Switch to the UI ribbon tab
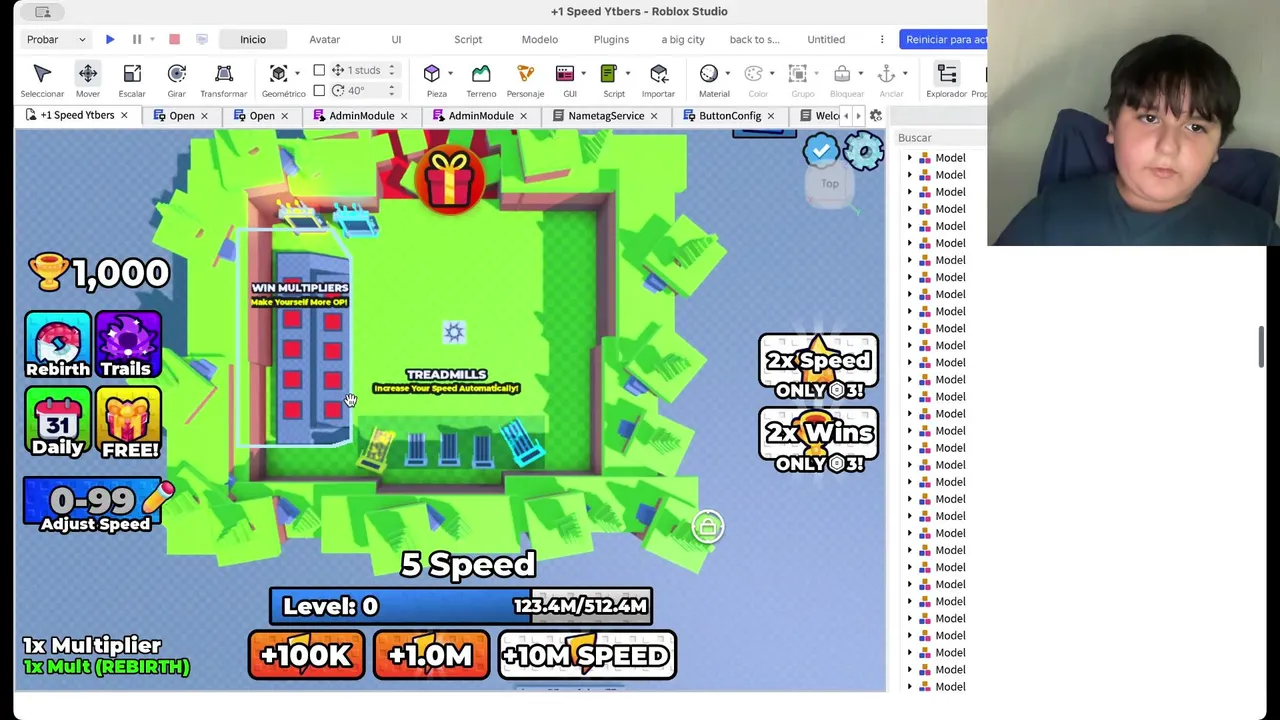The height and width of the screenshot is (720, 1280). (396, 39)
